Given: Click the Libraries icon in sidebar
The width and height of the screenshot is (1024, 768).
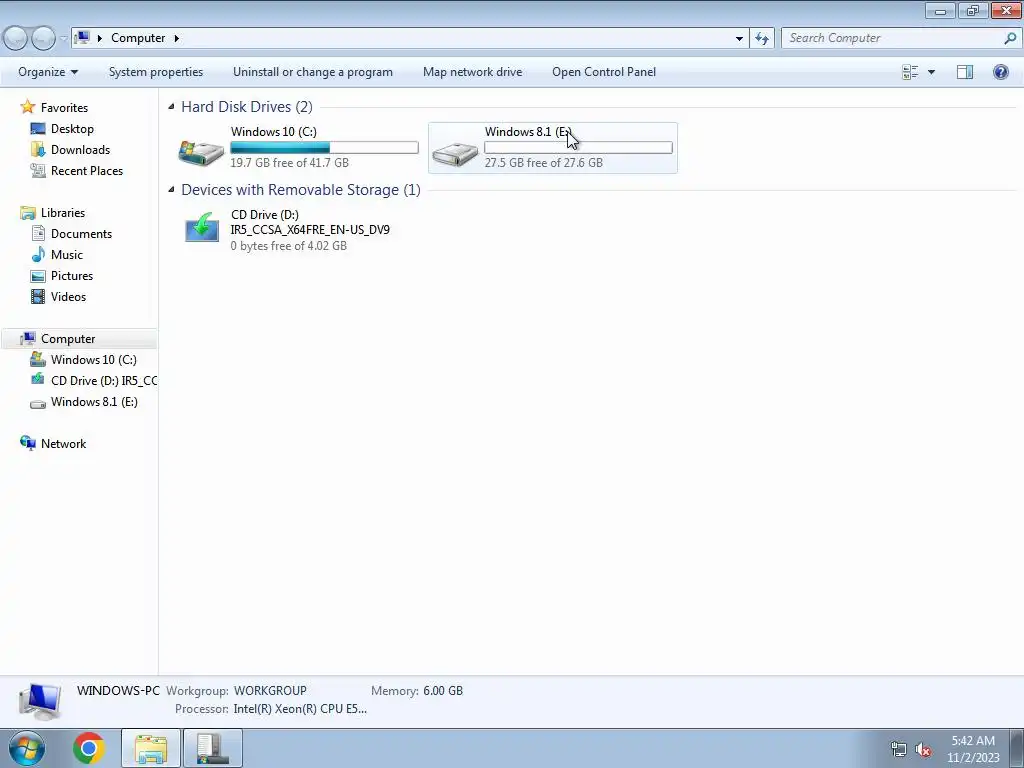Looking at the screenshot, I should click(27, 213).
